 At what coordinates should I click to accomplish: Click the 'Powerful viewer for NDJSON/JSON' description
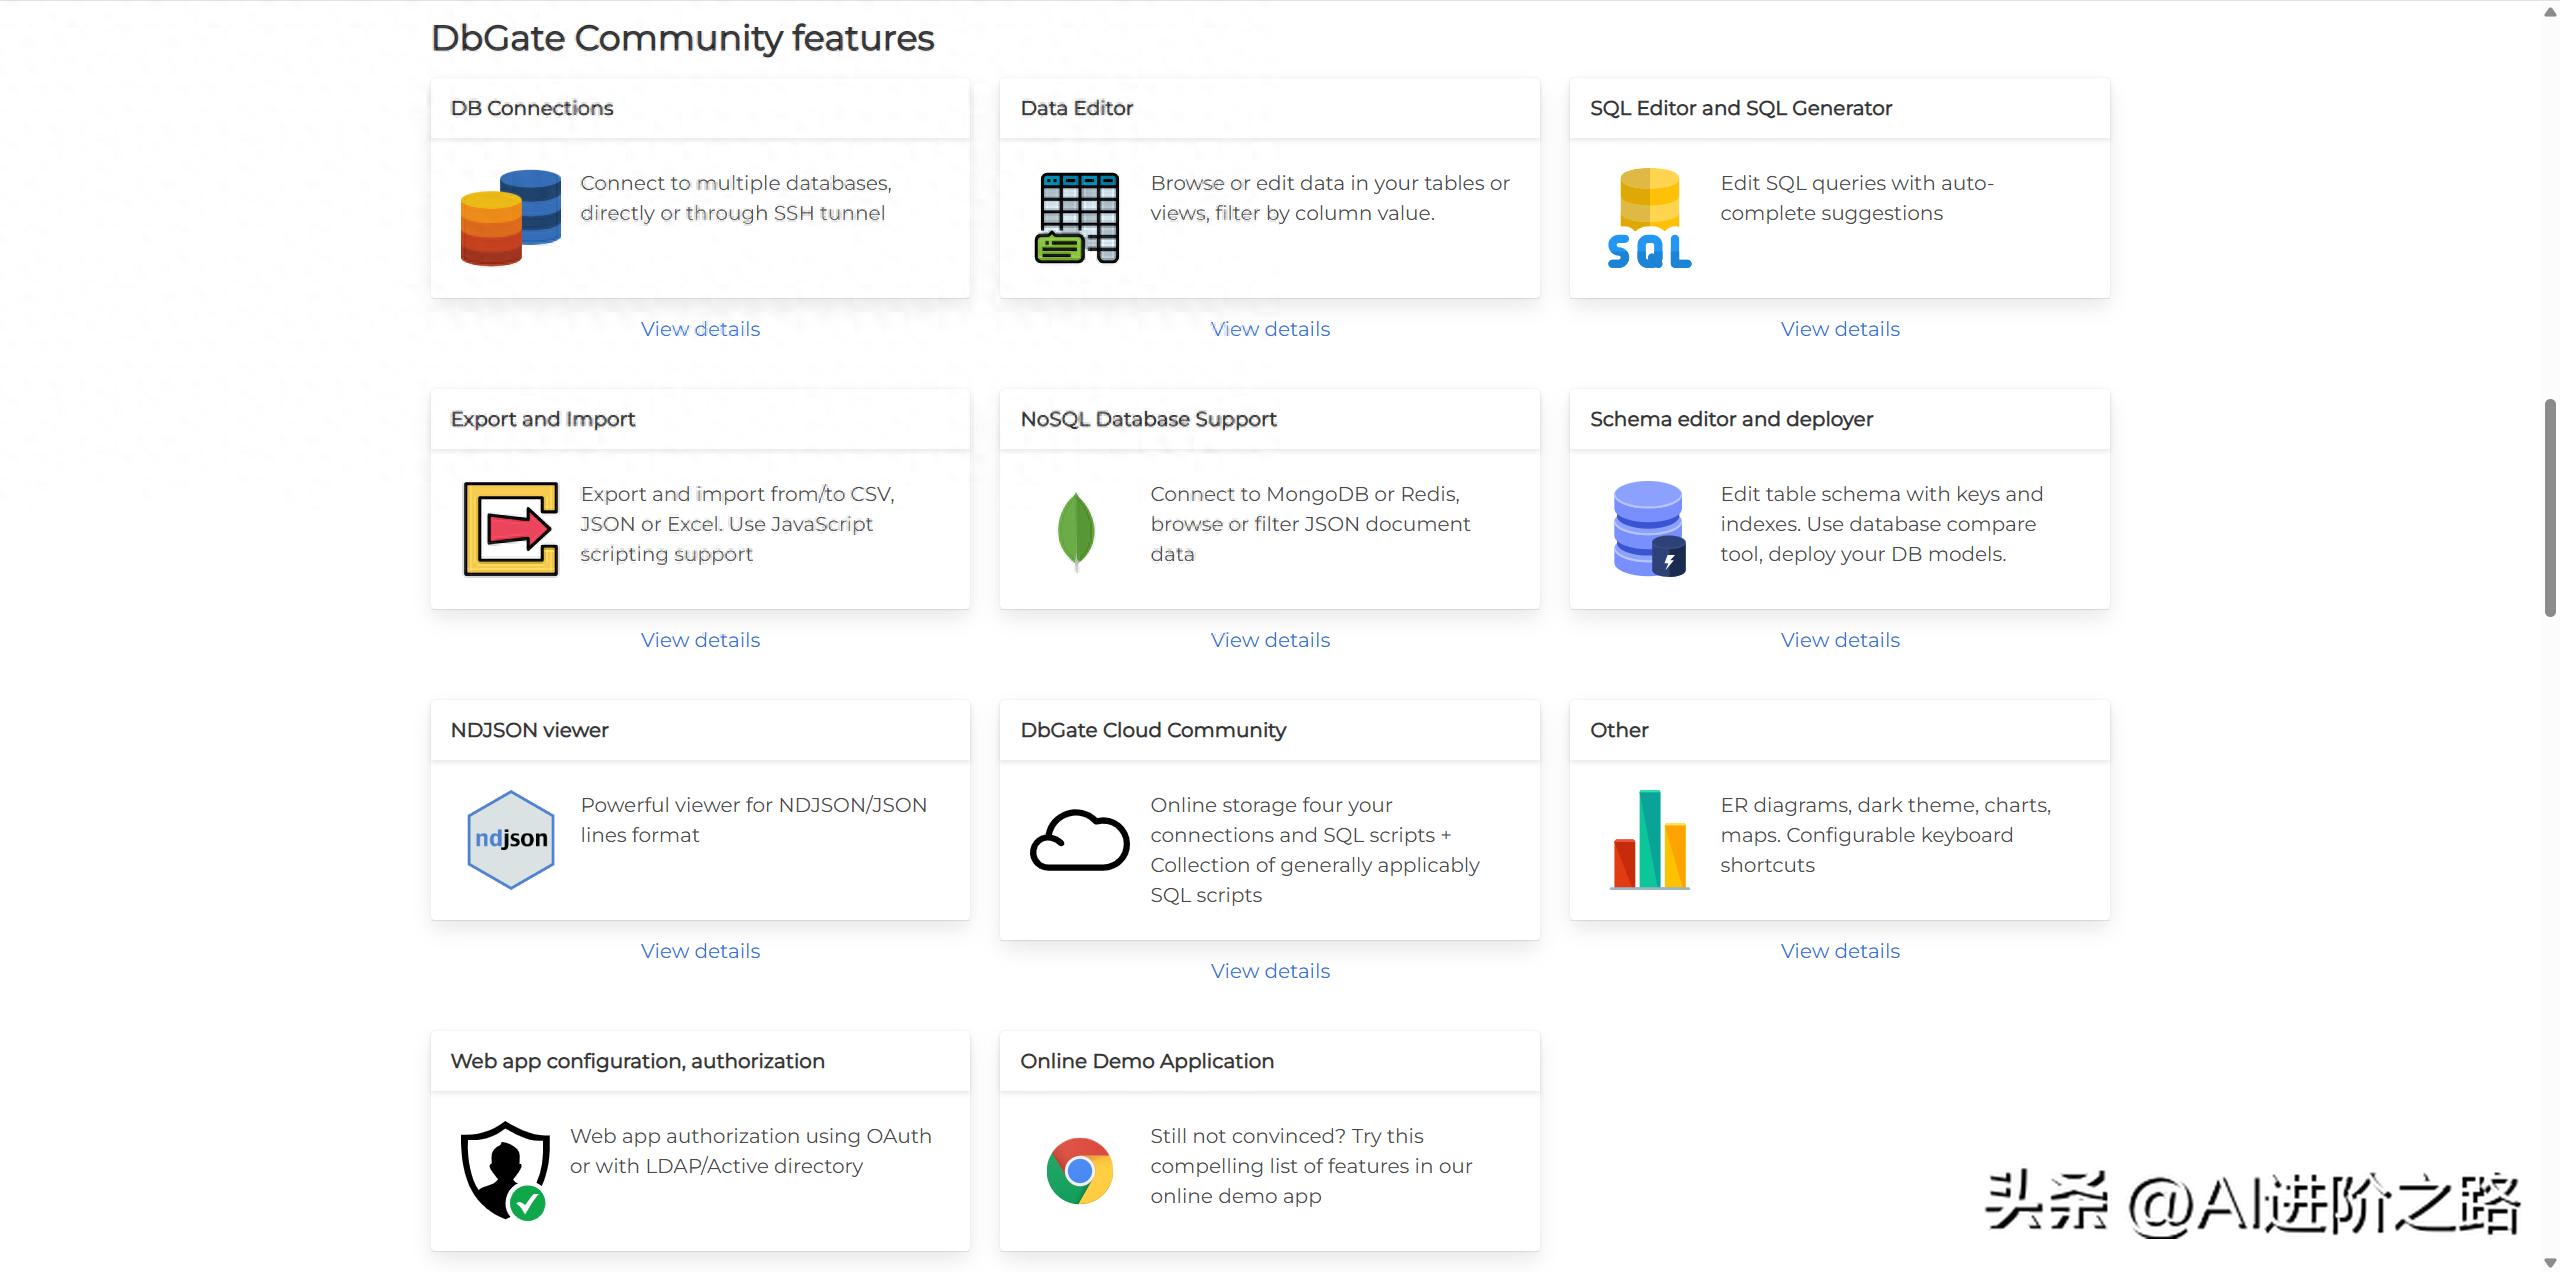754,820
